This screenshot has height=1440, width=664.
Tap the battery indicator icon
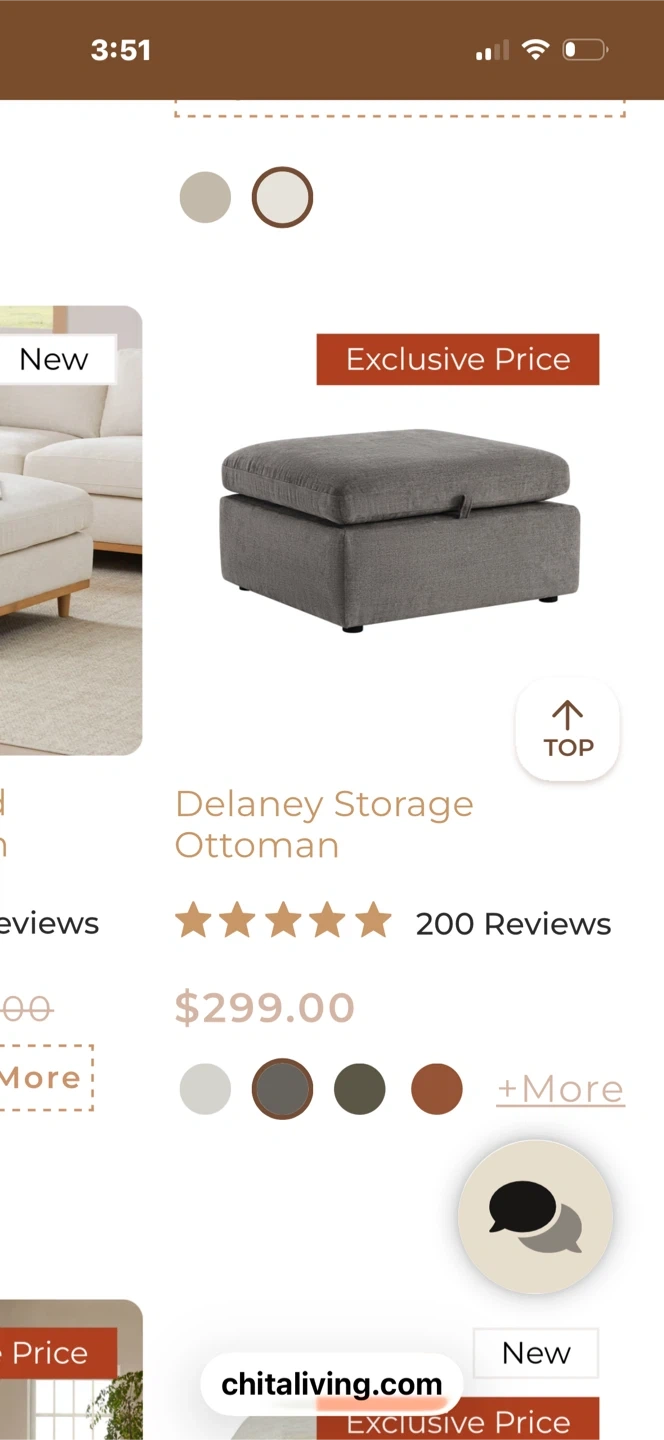tap(586, 49)
